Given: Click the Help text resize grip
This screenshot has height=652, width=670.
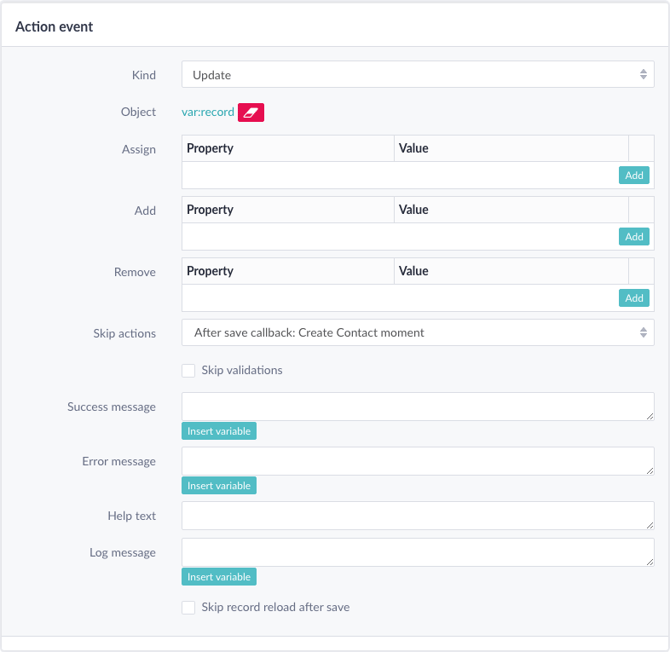Looking at the screenshot, I should (649, 526).
